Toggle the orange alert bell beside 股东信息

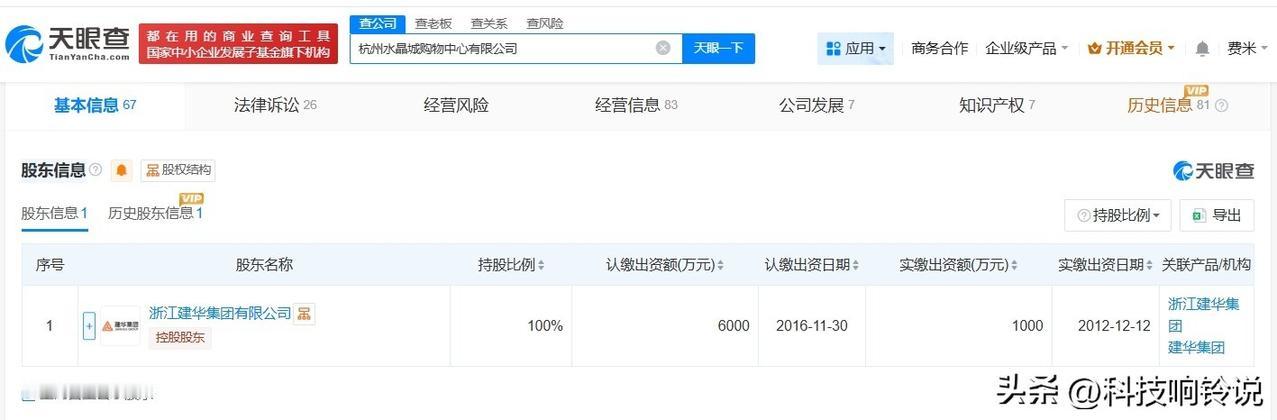121,170
